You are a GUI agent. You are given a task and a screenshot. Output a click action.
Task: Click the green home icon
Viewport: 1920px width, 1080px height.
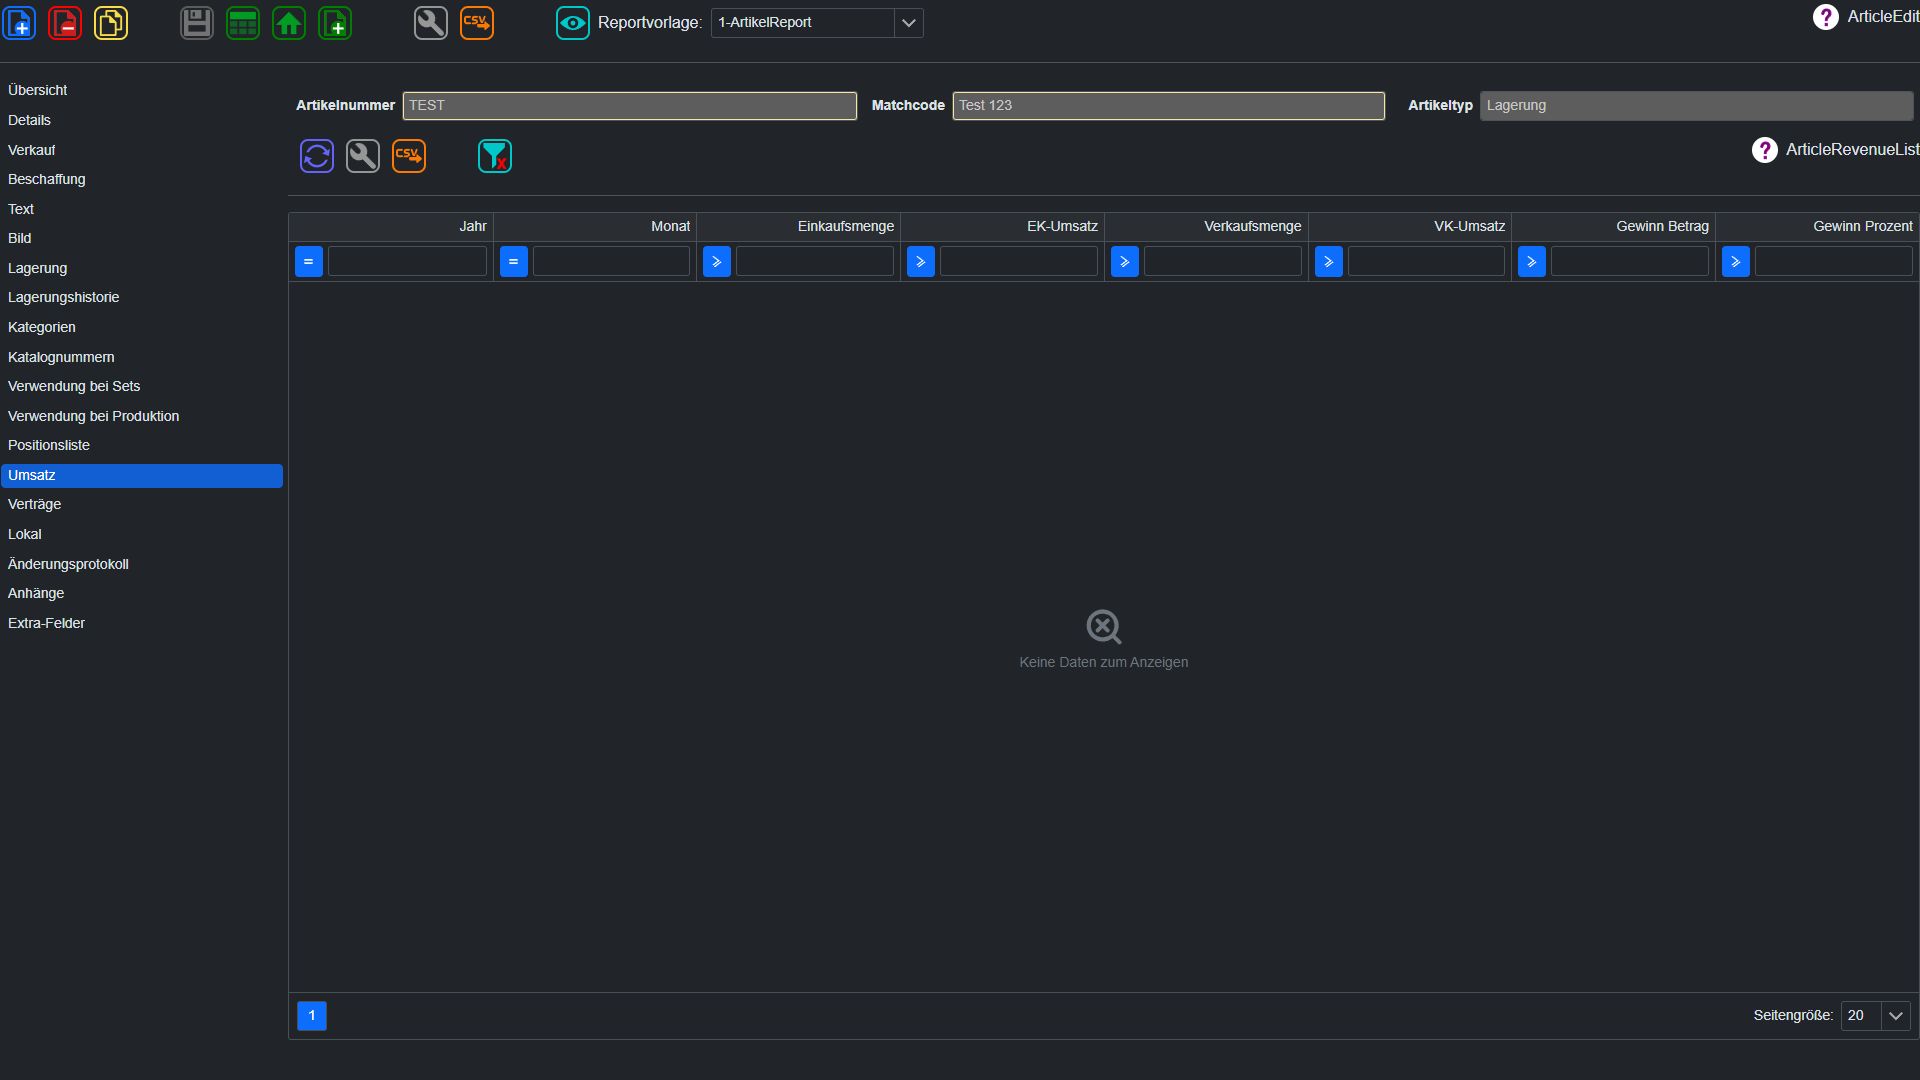click(x=289, y=23)
